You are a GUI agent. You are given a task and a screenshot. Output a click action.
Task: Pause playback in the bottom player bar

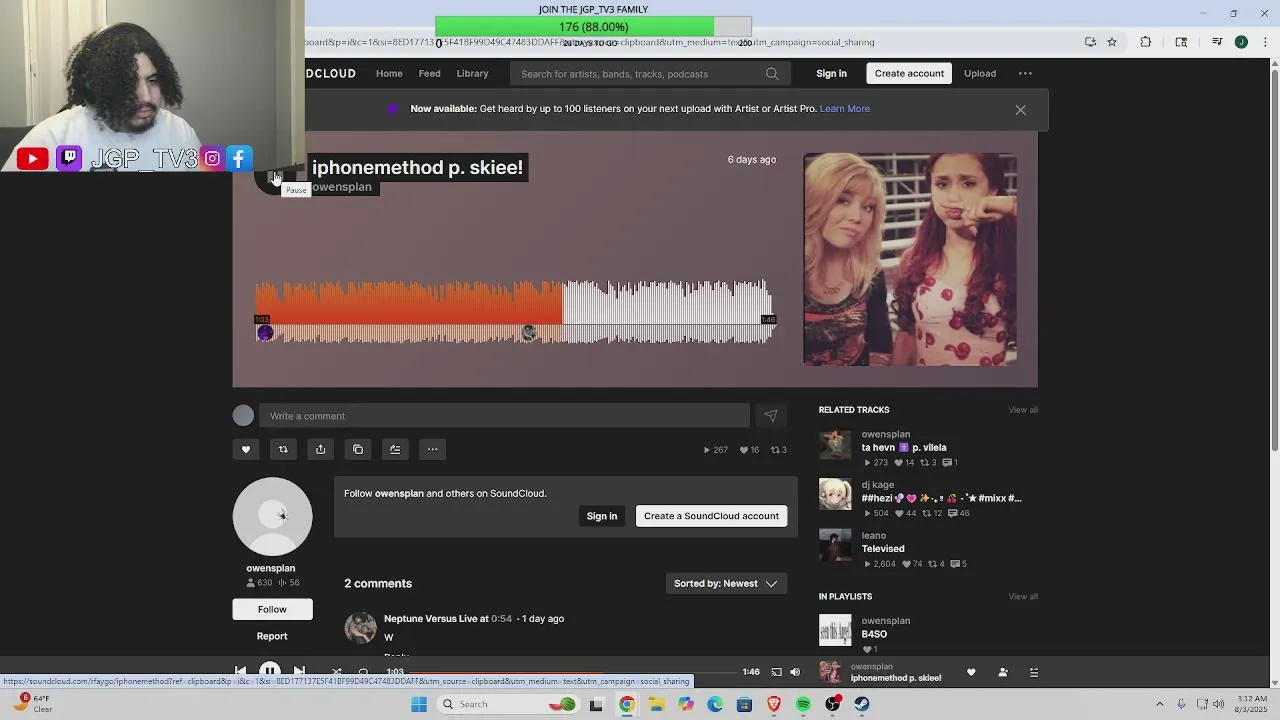tap(270, 671)
